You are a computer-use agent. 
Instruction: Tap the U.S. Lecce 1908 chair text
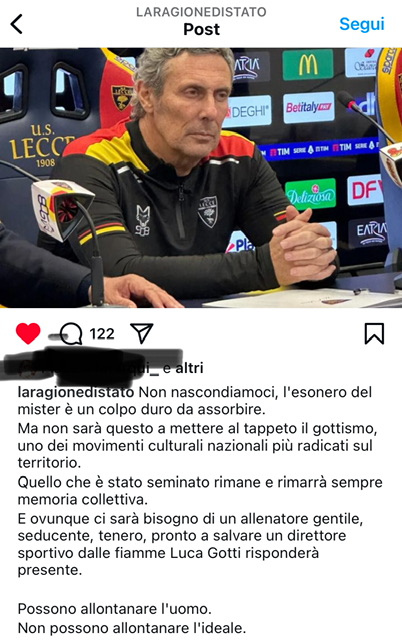click(41, 147)
